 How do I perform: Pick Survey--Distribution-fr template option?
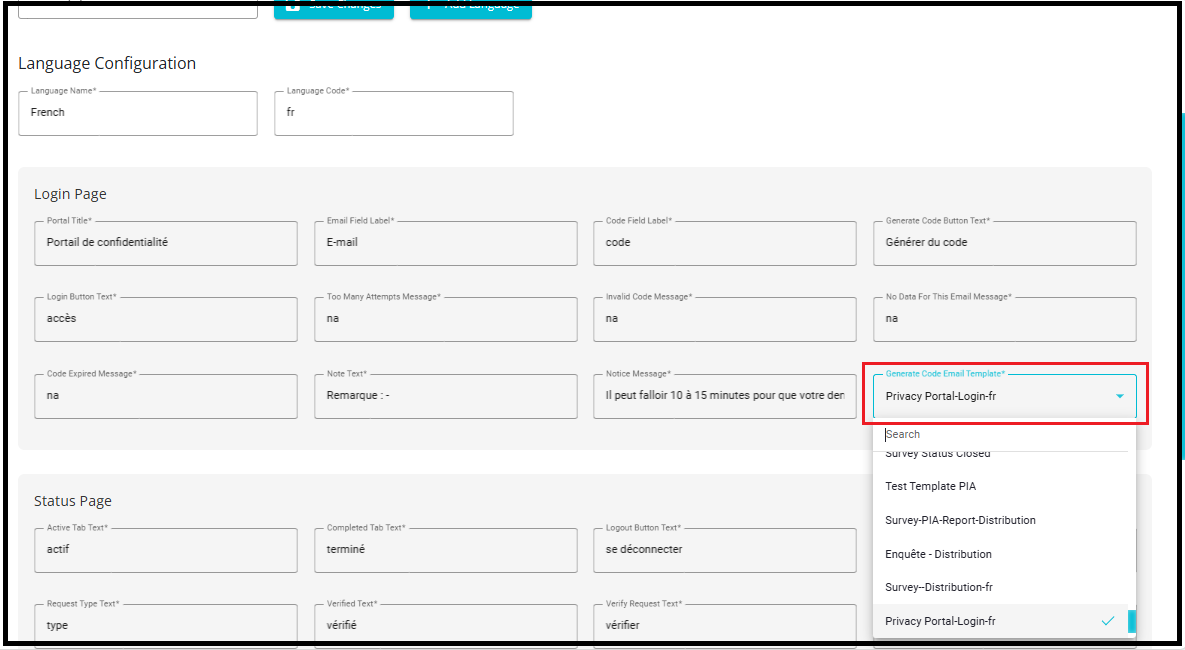point(938,587)
